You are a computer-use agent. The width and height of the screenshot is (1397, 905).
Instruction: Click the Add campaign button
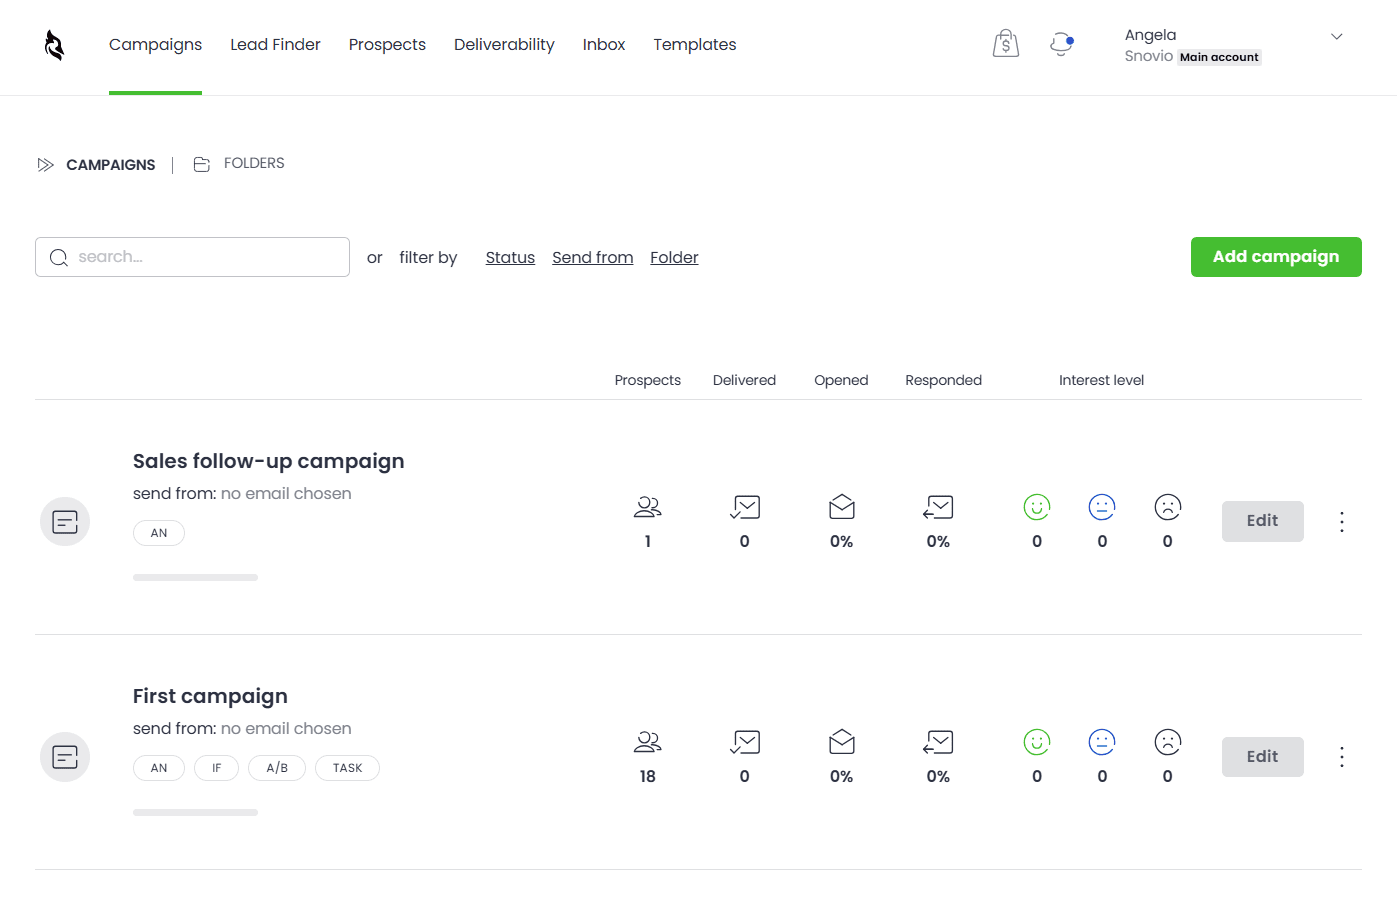tap(1275, 257)
